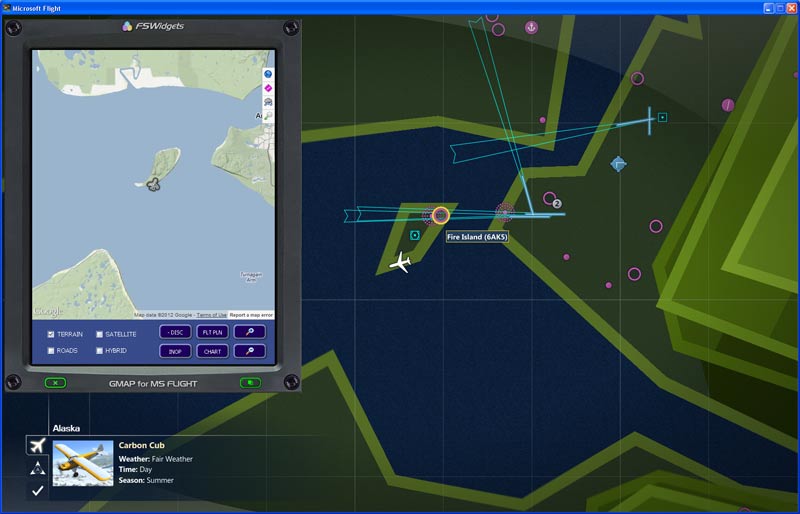Select the yellow-ringed Fire Island airport marker
The image size is (800, 514).
point(441,215)
